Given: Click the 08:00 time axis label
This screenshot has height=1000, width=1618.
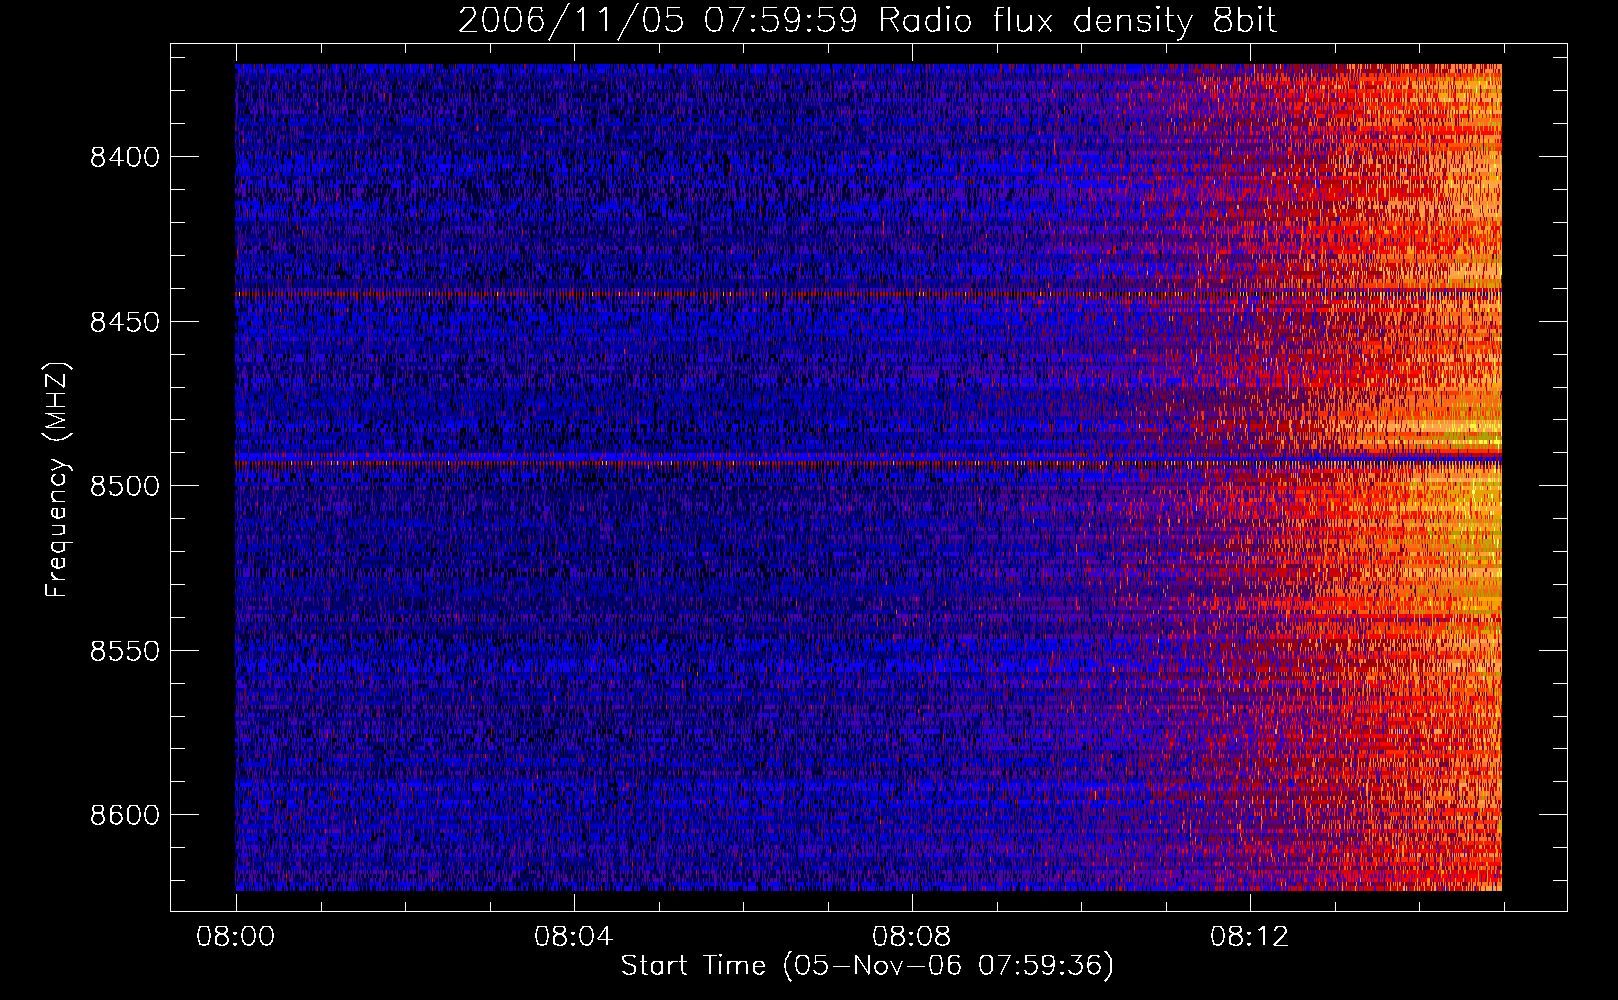Looking at the screenshot, I should coord(236,937).
